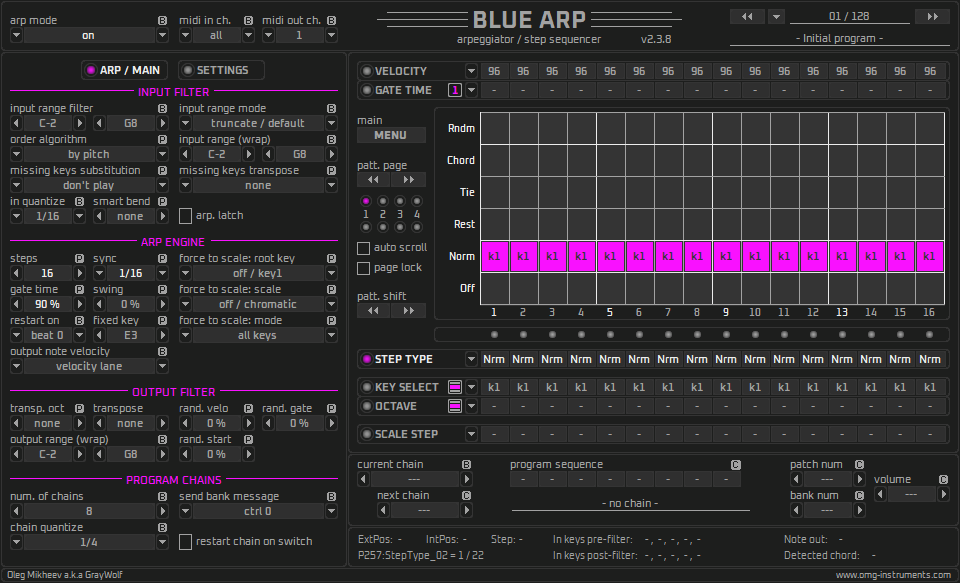Click step 1 Nrm step type cell
This screenshot has height=583, width=960.
493,359
